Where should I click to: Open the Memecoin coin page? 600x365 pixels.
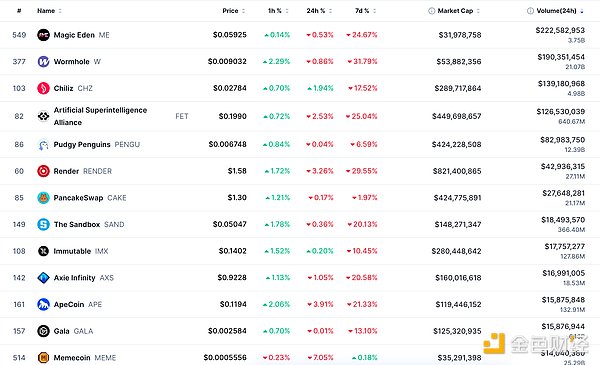tap(72, 358)
